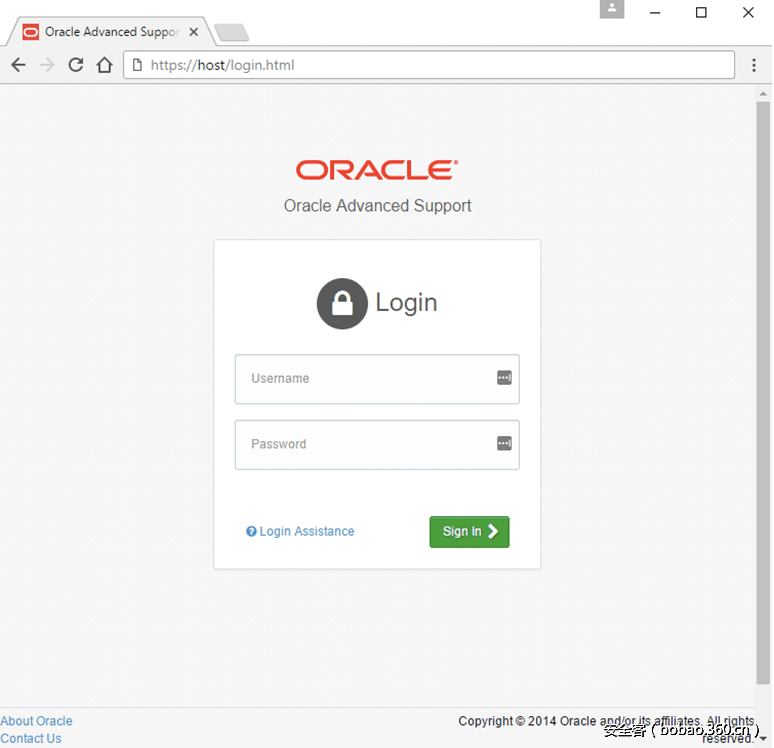
Task: Click the page info icon in address bar
Action: click(x=138, y=65)
